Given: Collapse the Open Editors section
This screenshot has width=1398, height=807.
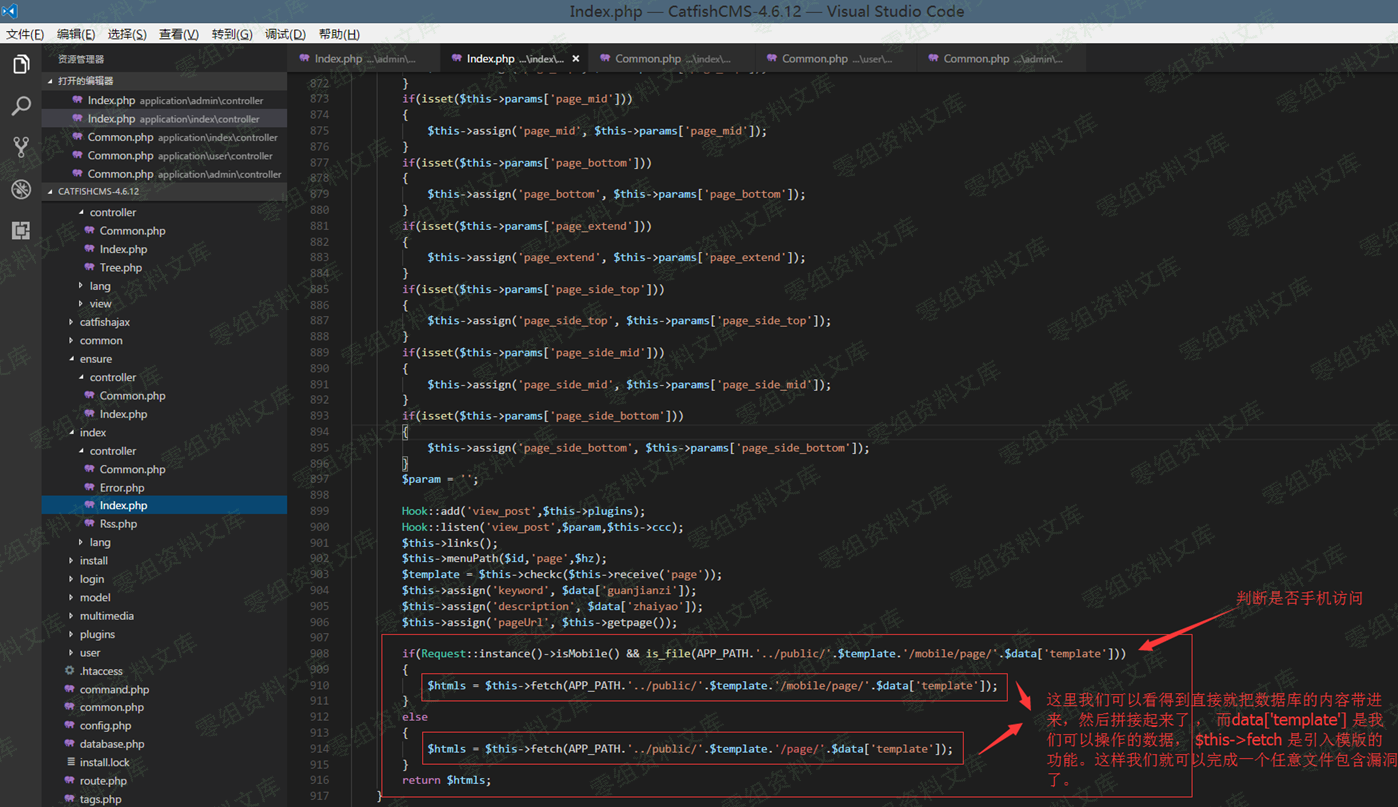Looking at the screenshot, I should (x=85, y=81).
